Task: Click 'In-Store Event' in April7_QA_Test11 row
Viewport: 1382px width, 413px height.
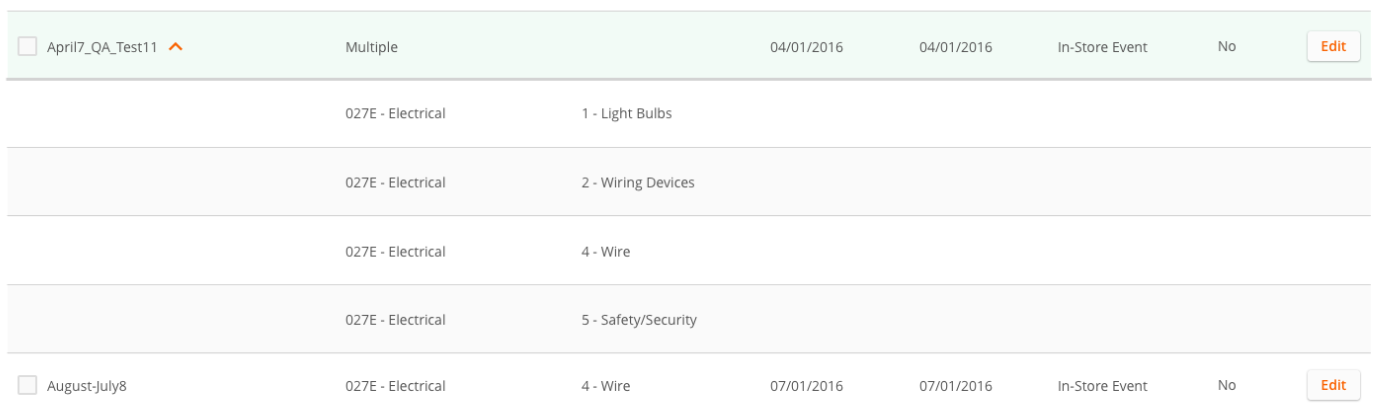Action: (1102, 47)
